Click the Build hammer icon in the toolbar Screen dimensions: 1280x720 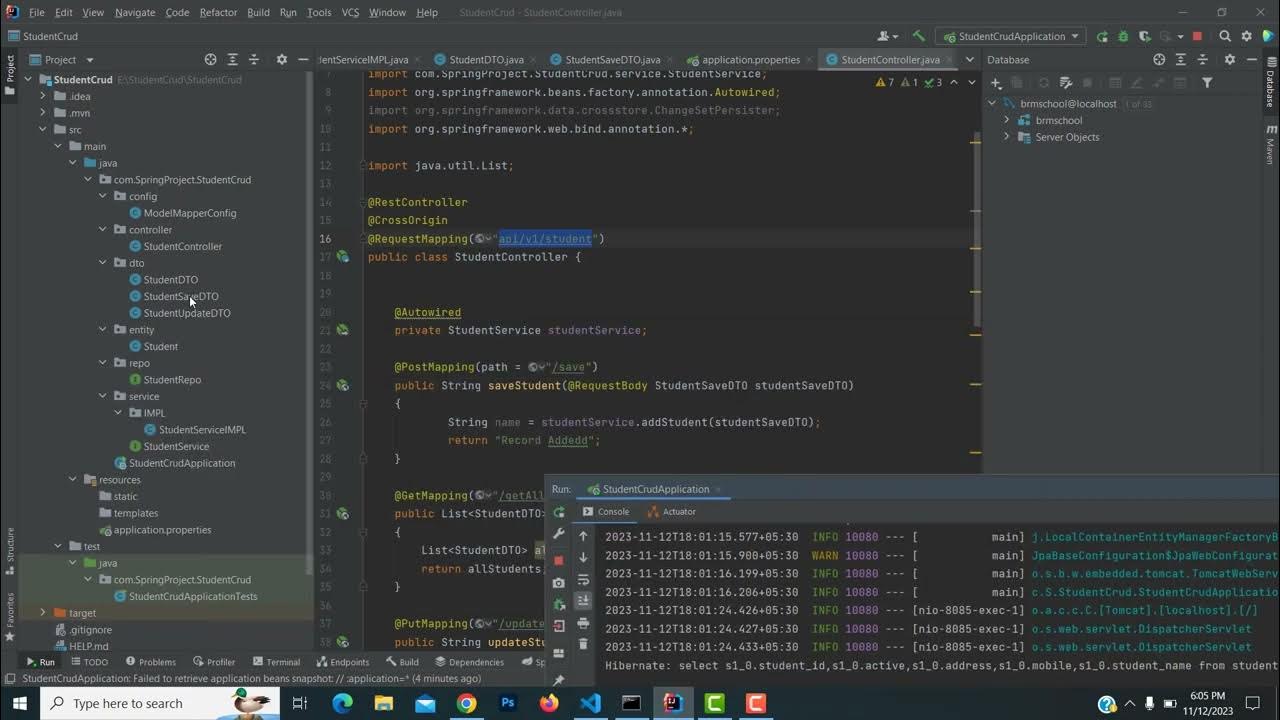(918, 36)
